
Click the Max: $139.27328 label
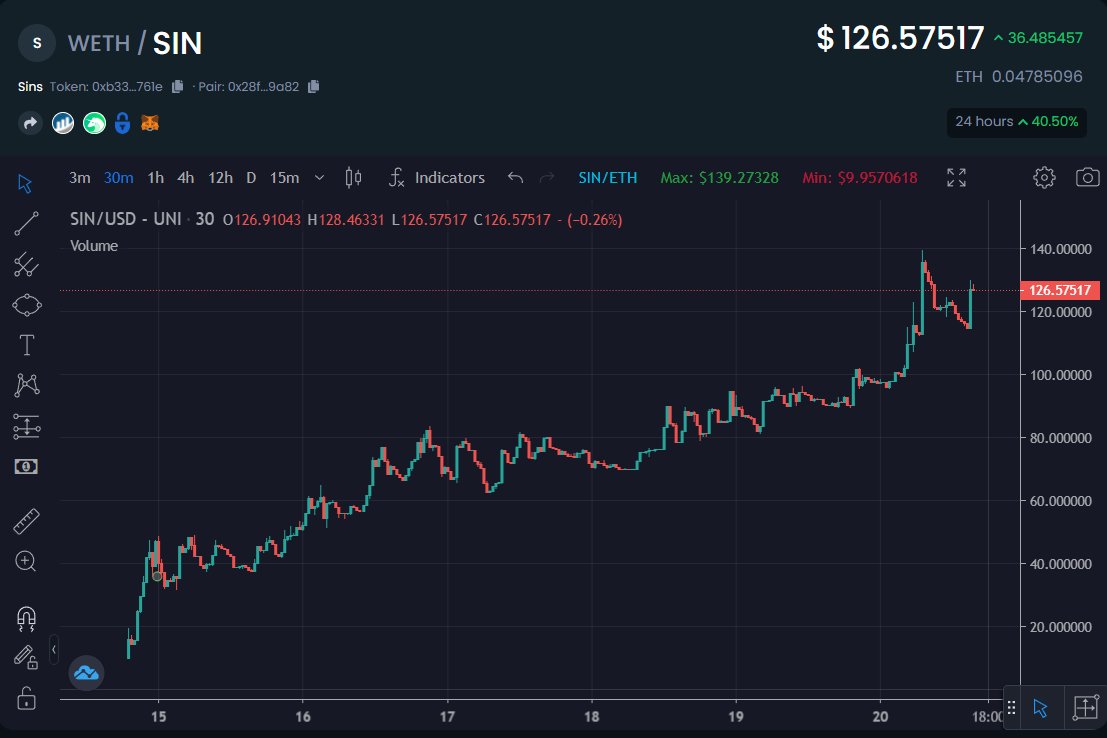tap(719, 178)
